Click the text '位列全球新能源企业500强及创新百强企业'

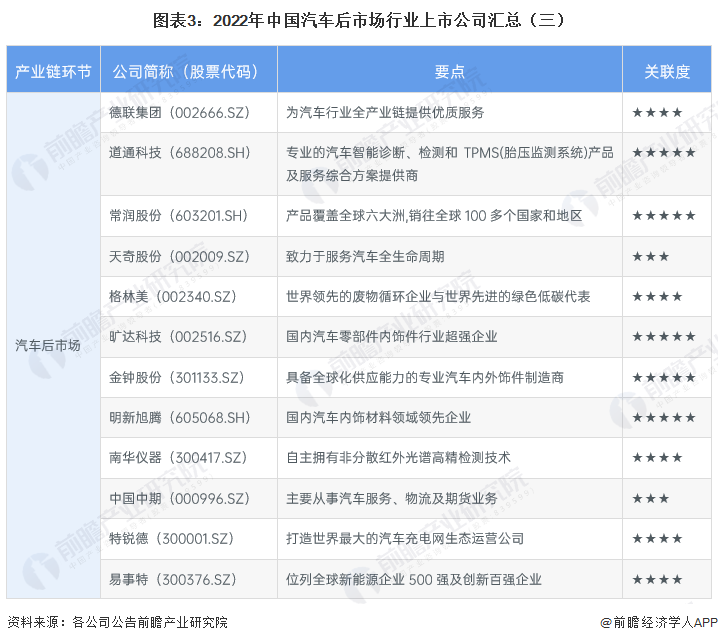tap(413, 580)
